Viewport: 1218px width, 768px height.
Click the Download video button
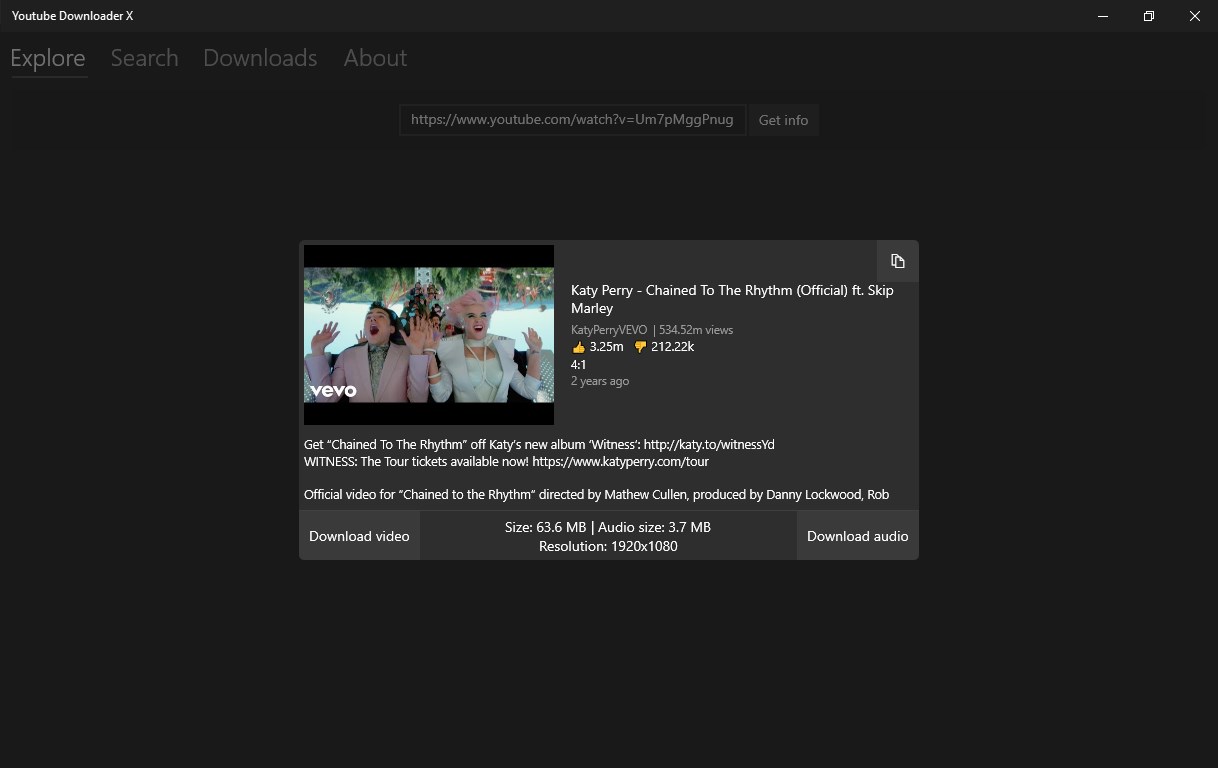(359, 536)
